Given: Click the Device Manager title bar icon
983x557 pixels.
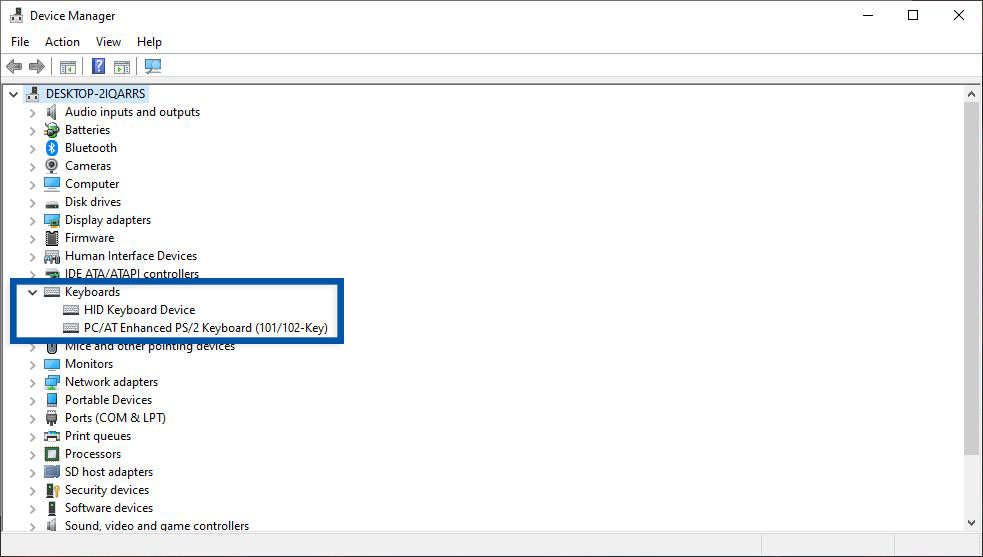Looking at the screenshot, I should [x=16, y=16].
